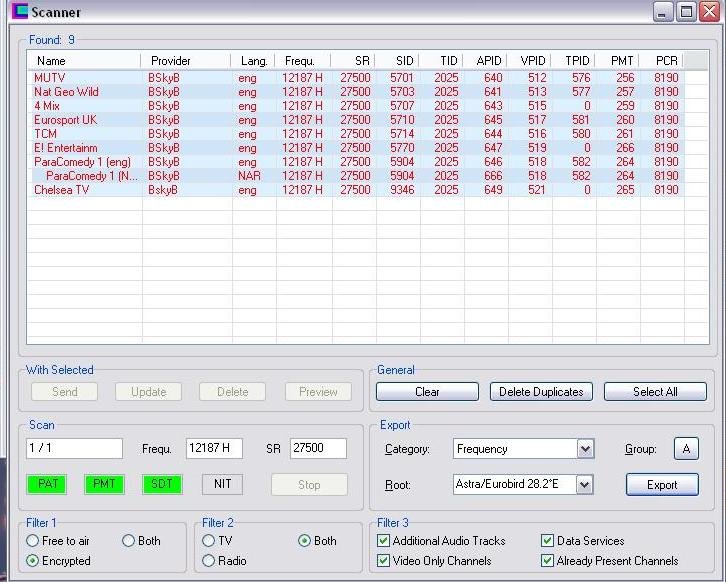
Task: Click the green PAT status indicator
Action: click(x=46, y=484)
